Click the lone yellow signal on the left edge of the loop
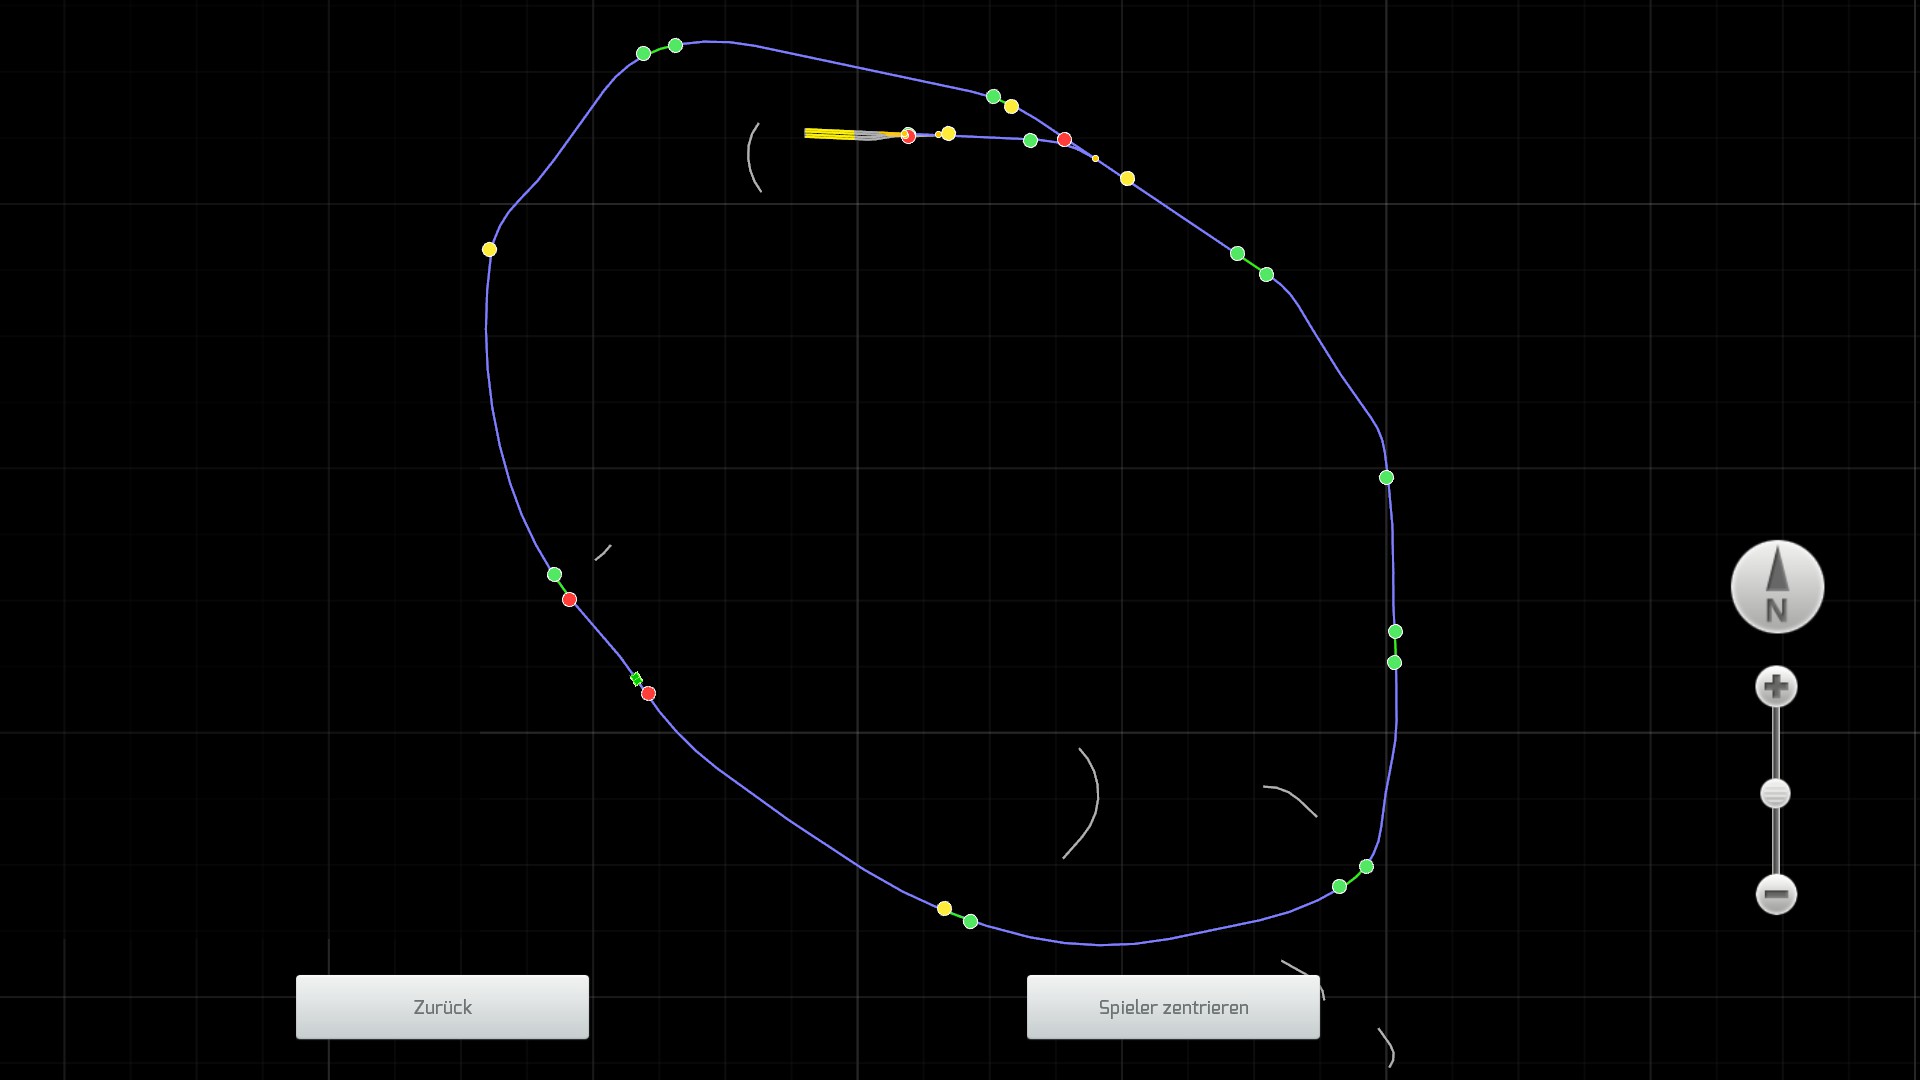The height and width of the screenshot is (1080, 1920). [489, 249]
